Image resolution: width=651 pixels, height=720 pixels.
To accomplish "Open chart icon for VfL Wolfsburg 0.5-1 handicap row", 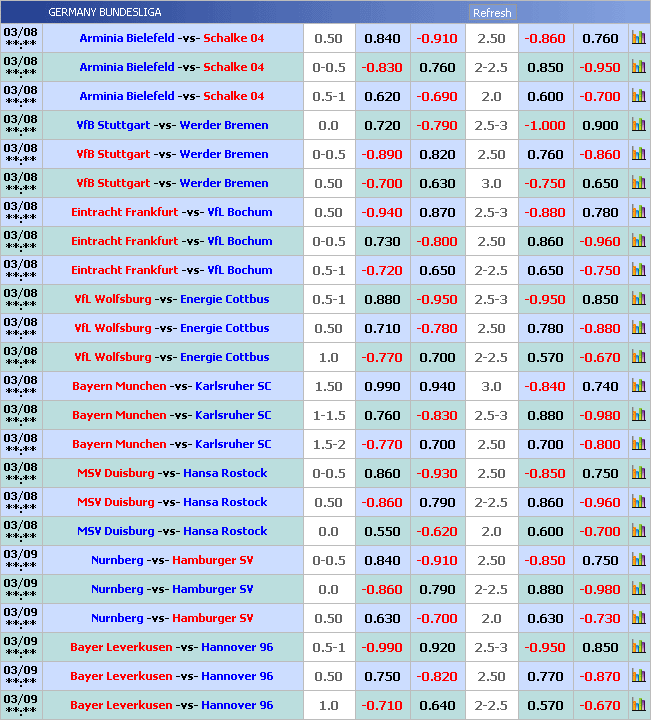I will (x=639, y=298).
